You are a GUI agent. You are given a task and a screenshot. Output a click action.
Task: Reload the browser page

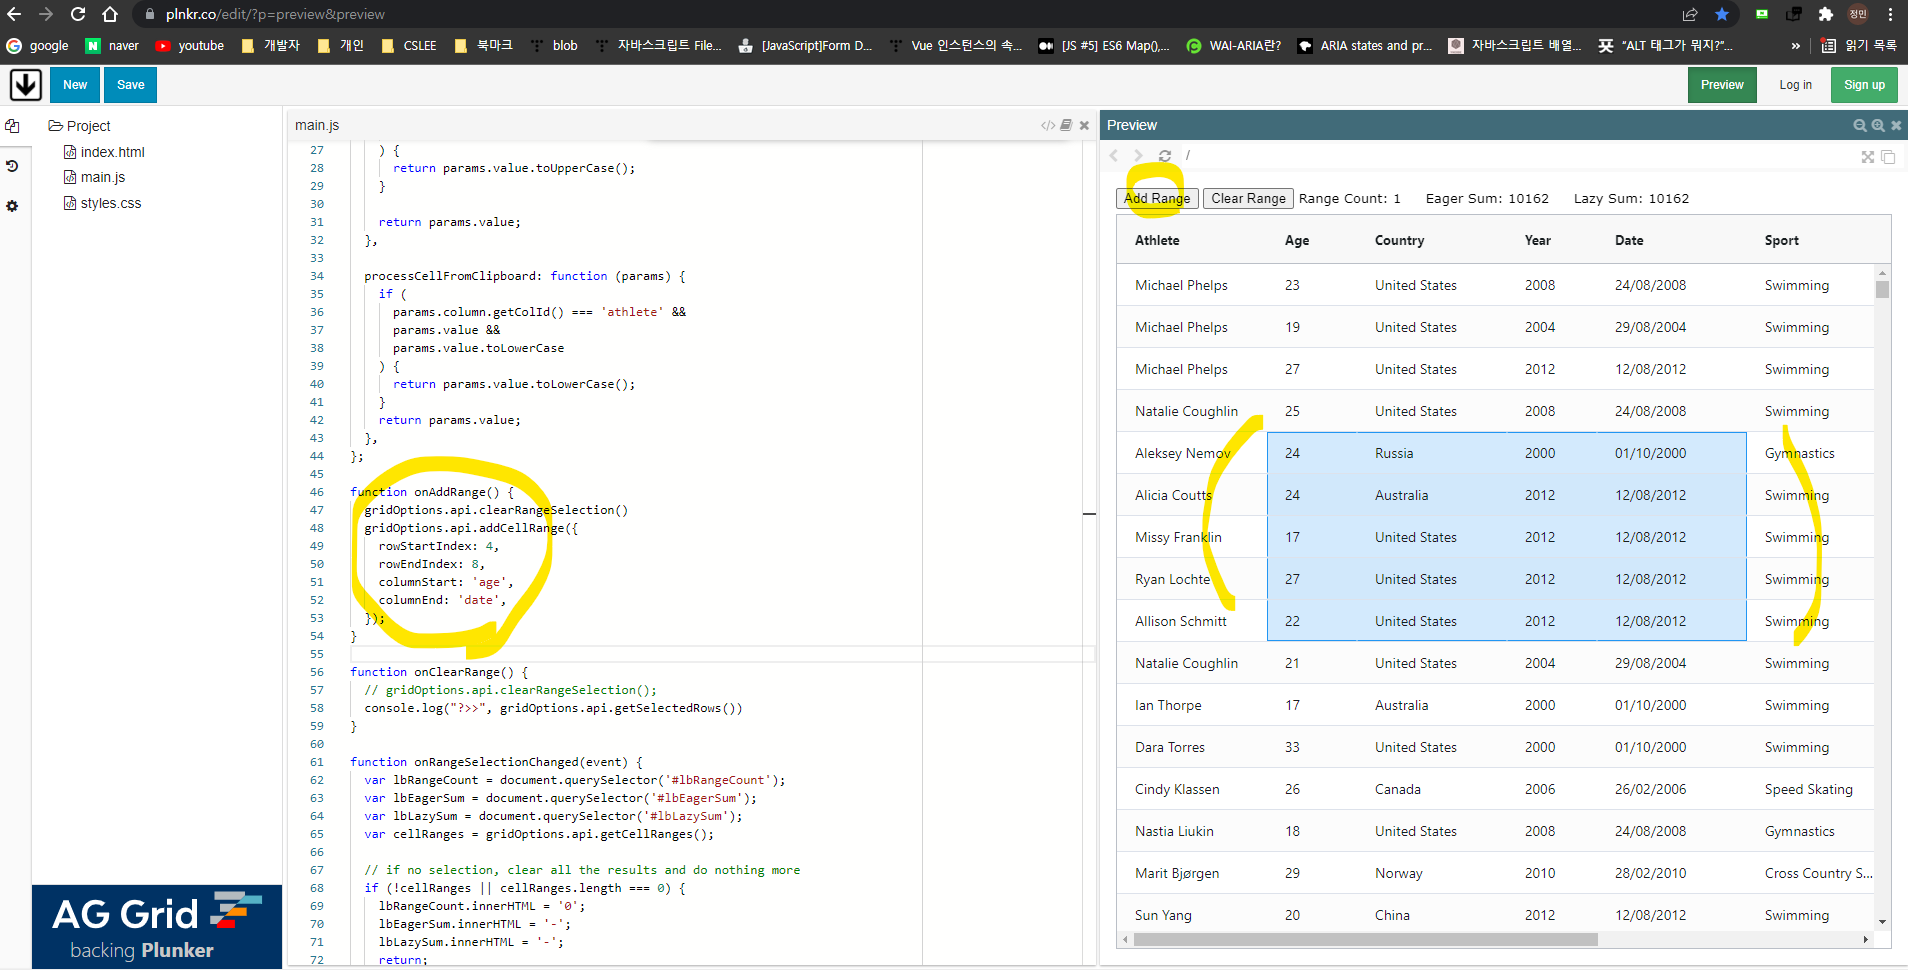[x=78, y=14]
